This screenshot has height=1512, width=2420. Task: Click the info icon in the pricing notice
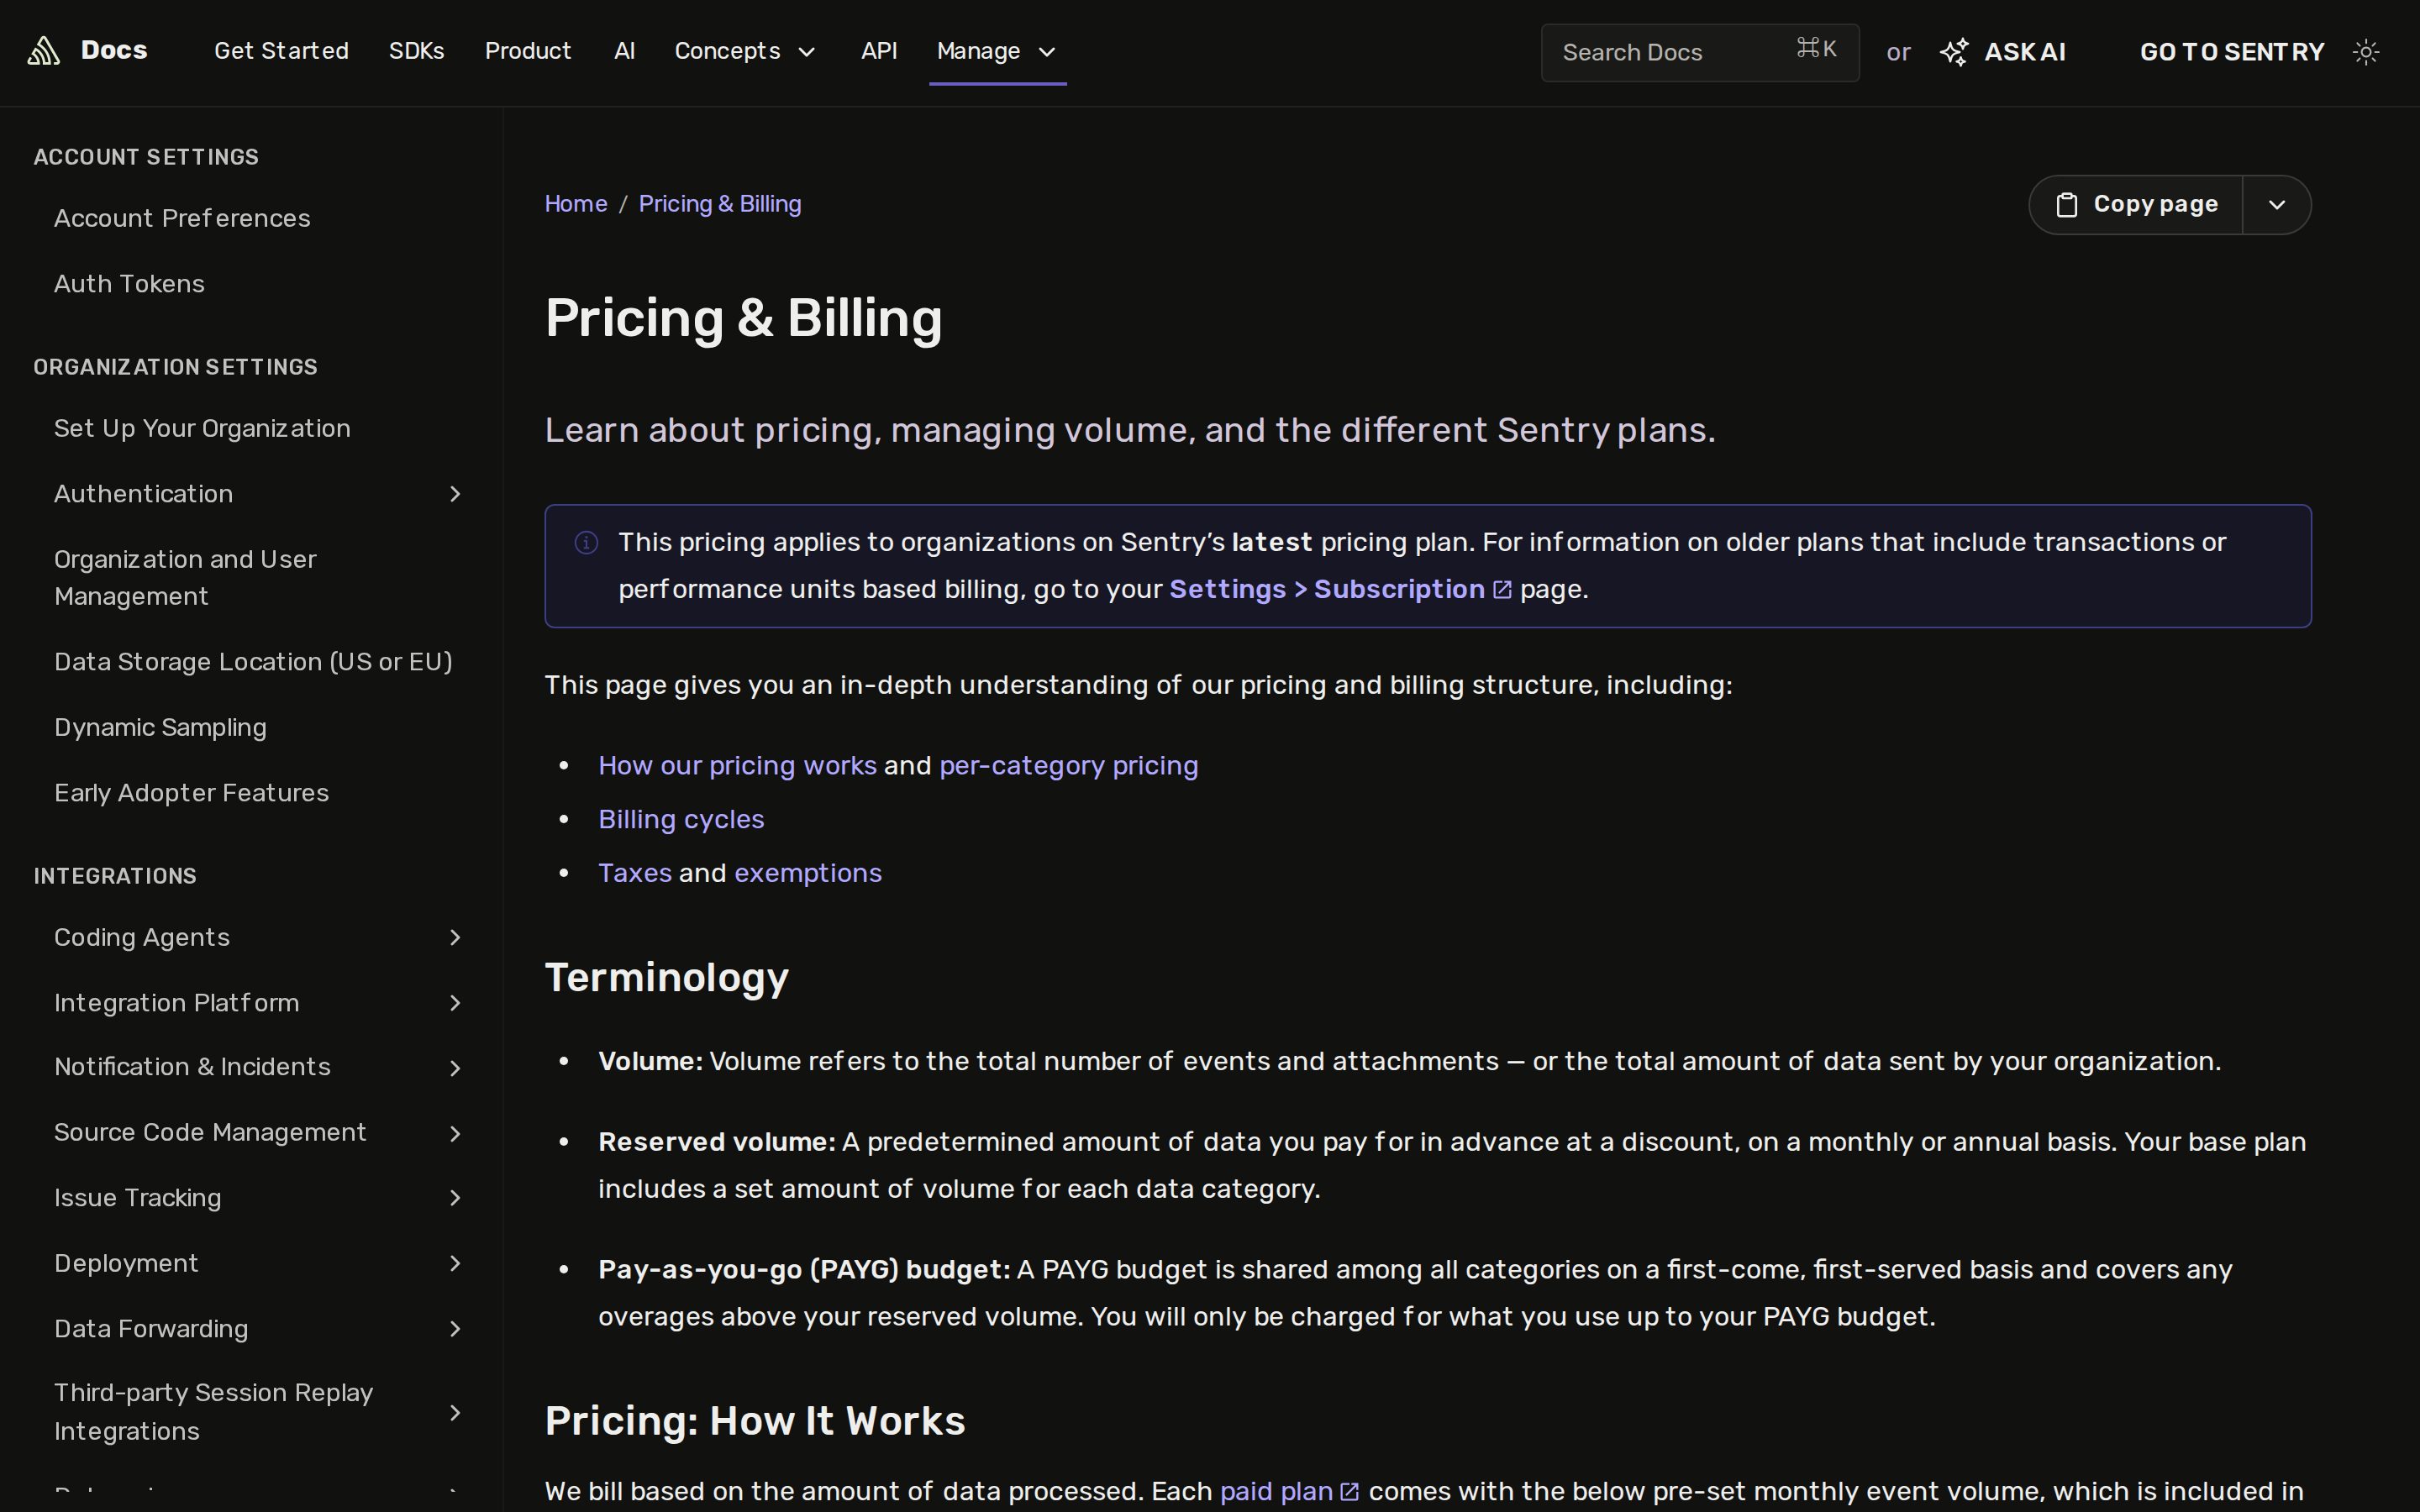[587, 542]
